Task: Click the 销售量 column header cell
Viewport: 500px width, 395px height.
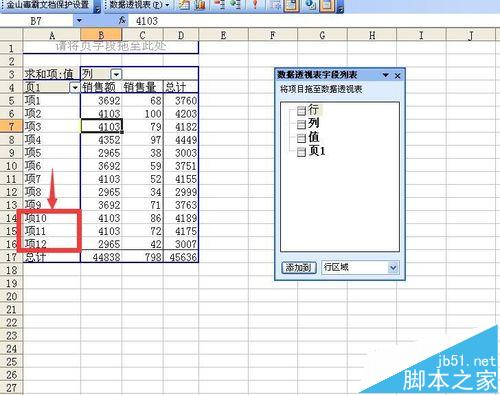Action: pos(142,87)
